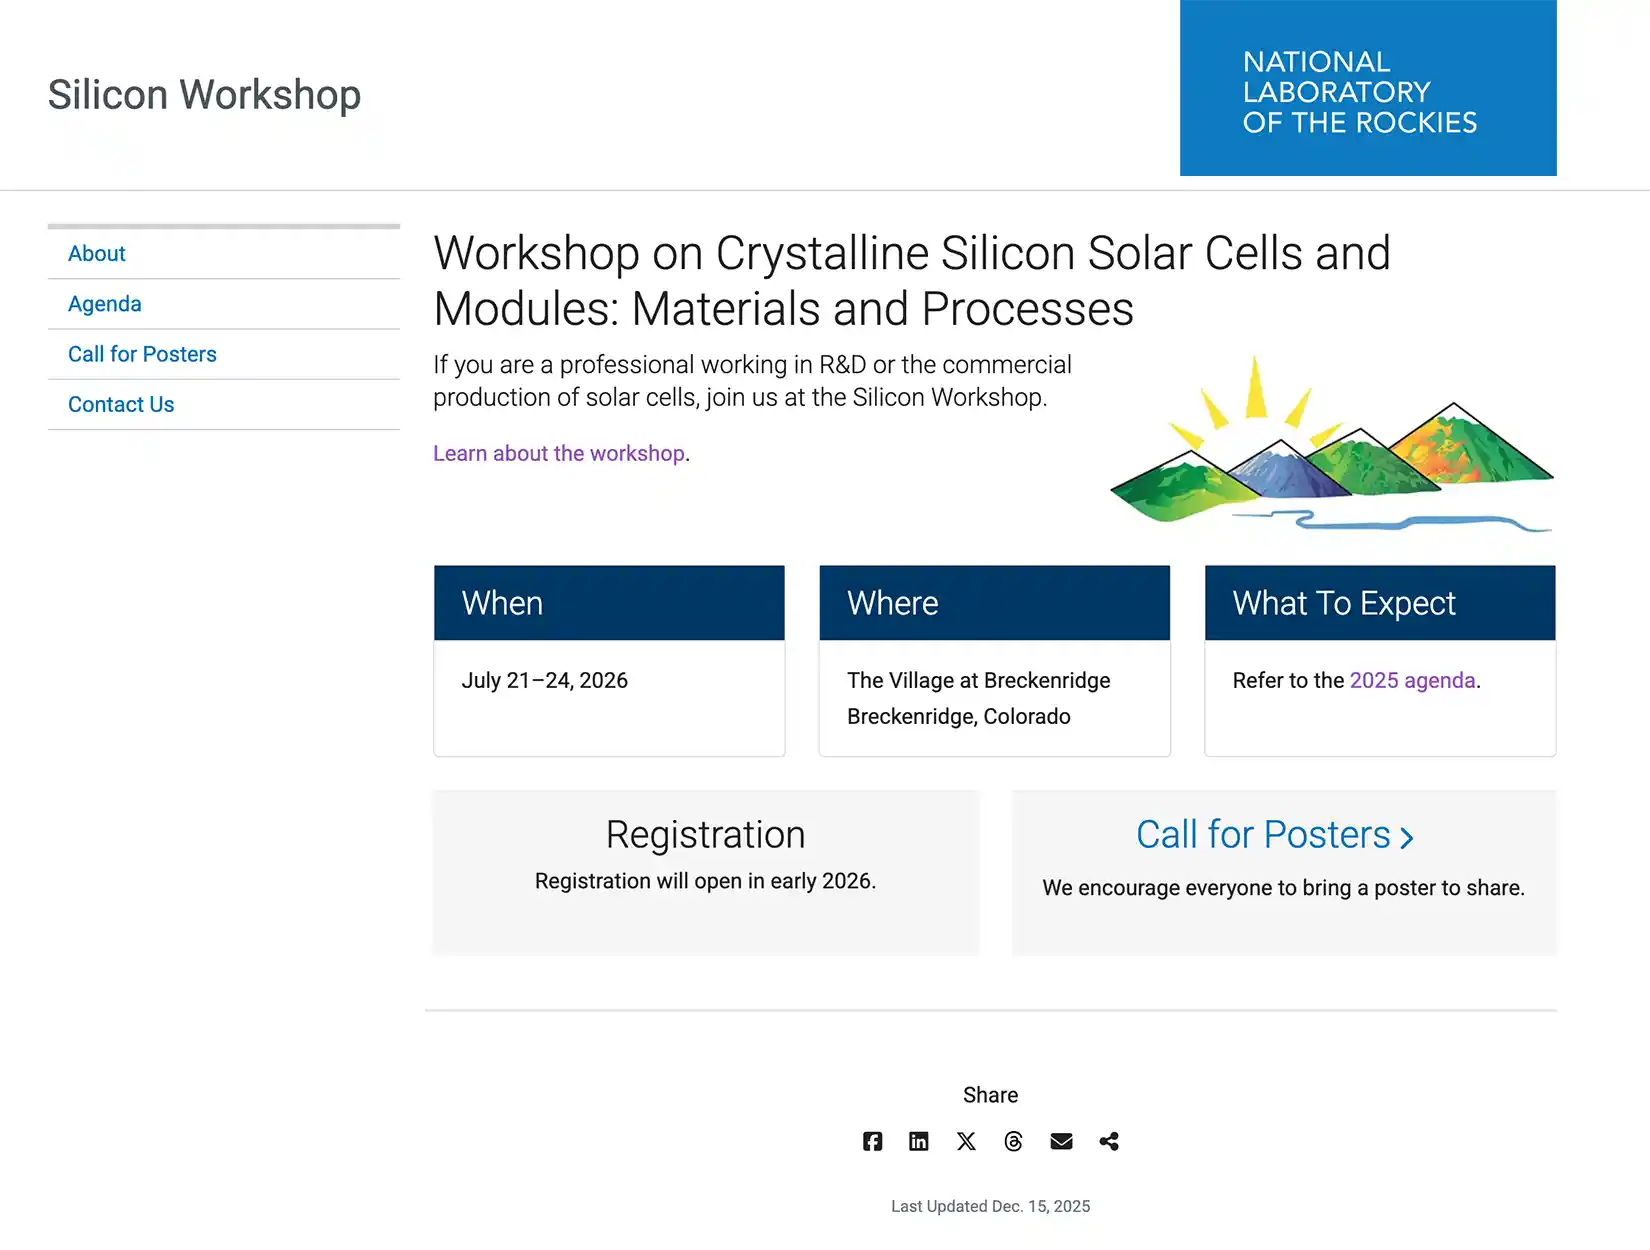Click the When box showing July dates
This screenshot has width=1650, height=1250.
[x=608, y=660]
